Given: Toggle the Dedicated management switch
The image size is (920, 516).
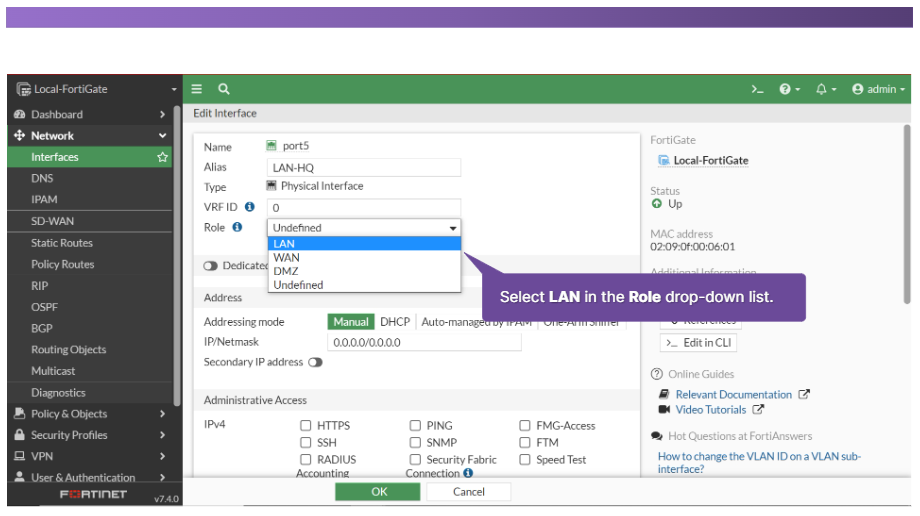Looking at the screenshot, I should click(211, 266).
